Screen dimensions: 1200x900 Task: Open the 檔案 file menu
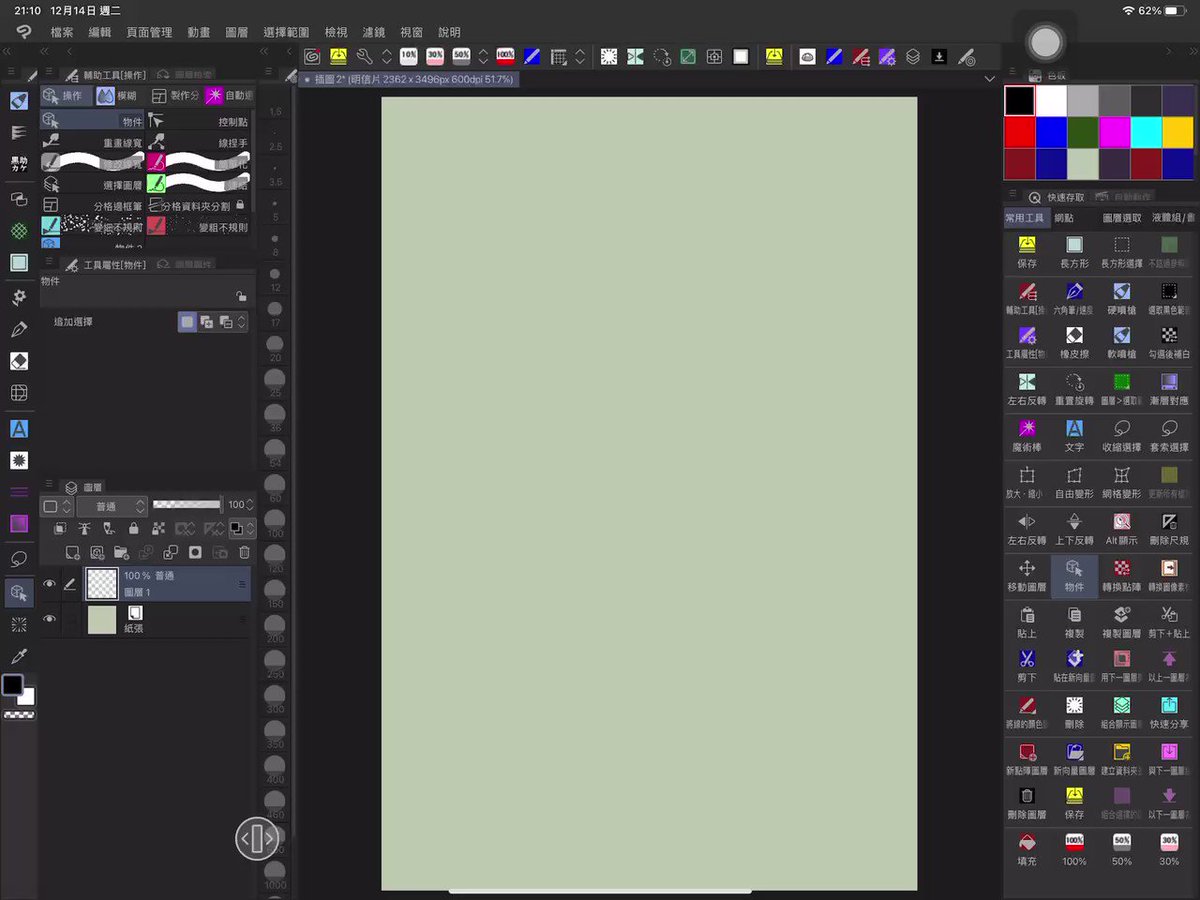tap(62, 32)
